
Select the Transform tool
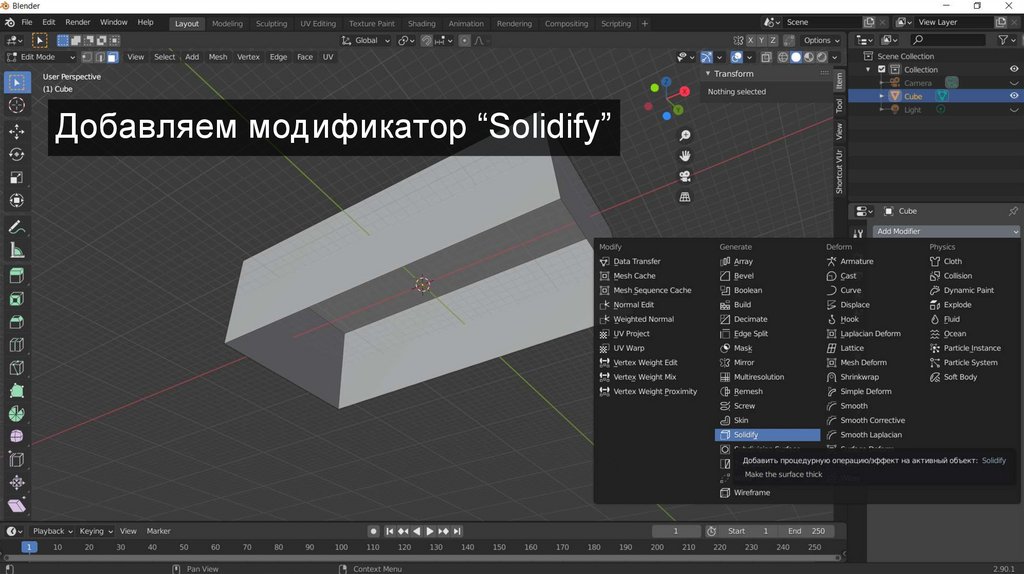(x=17, y=200)
